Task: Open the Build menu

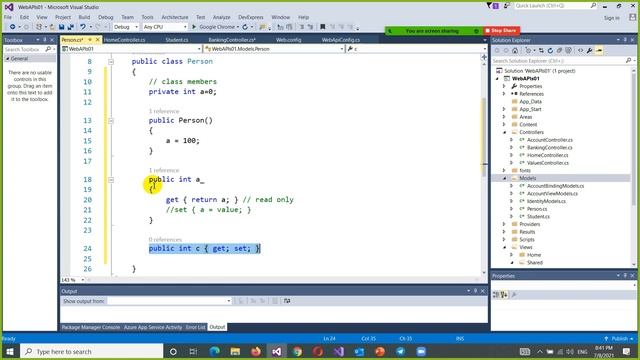Action: tap(84, 17)
